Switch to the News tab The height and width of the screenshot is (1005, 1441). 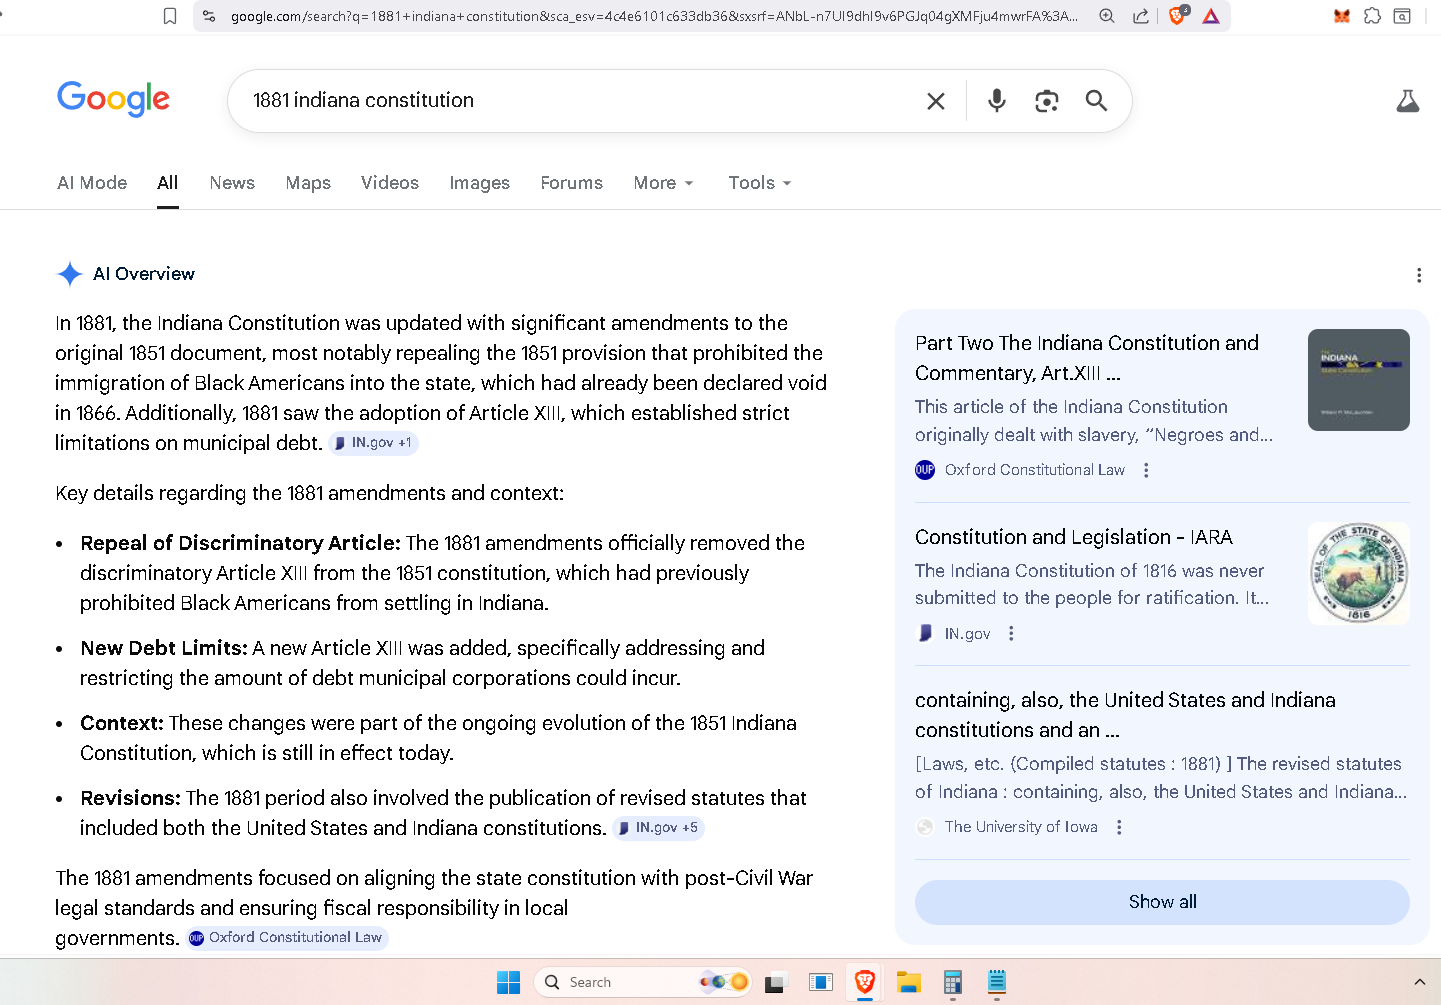(232, 183)
